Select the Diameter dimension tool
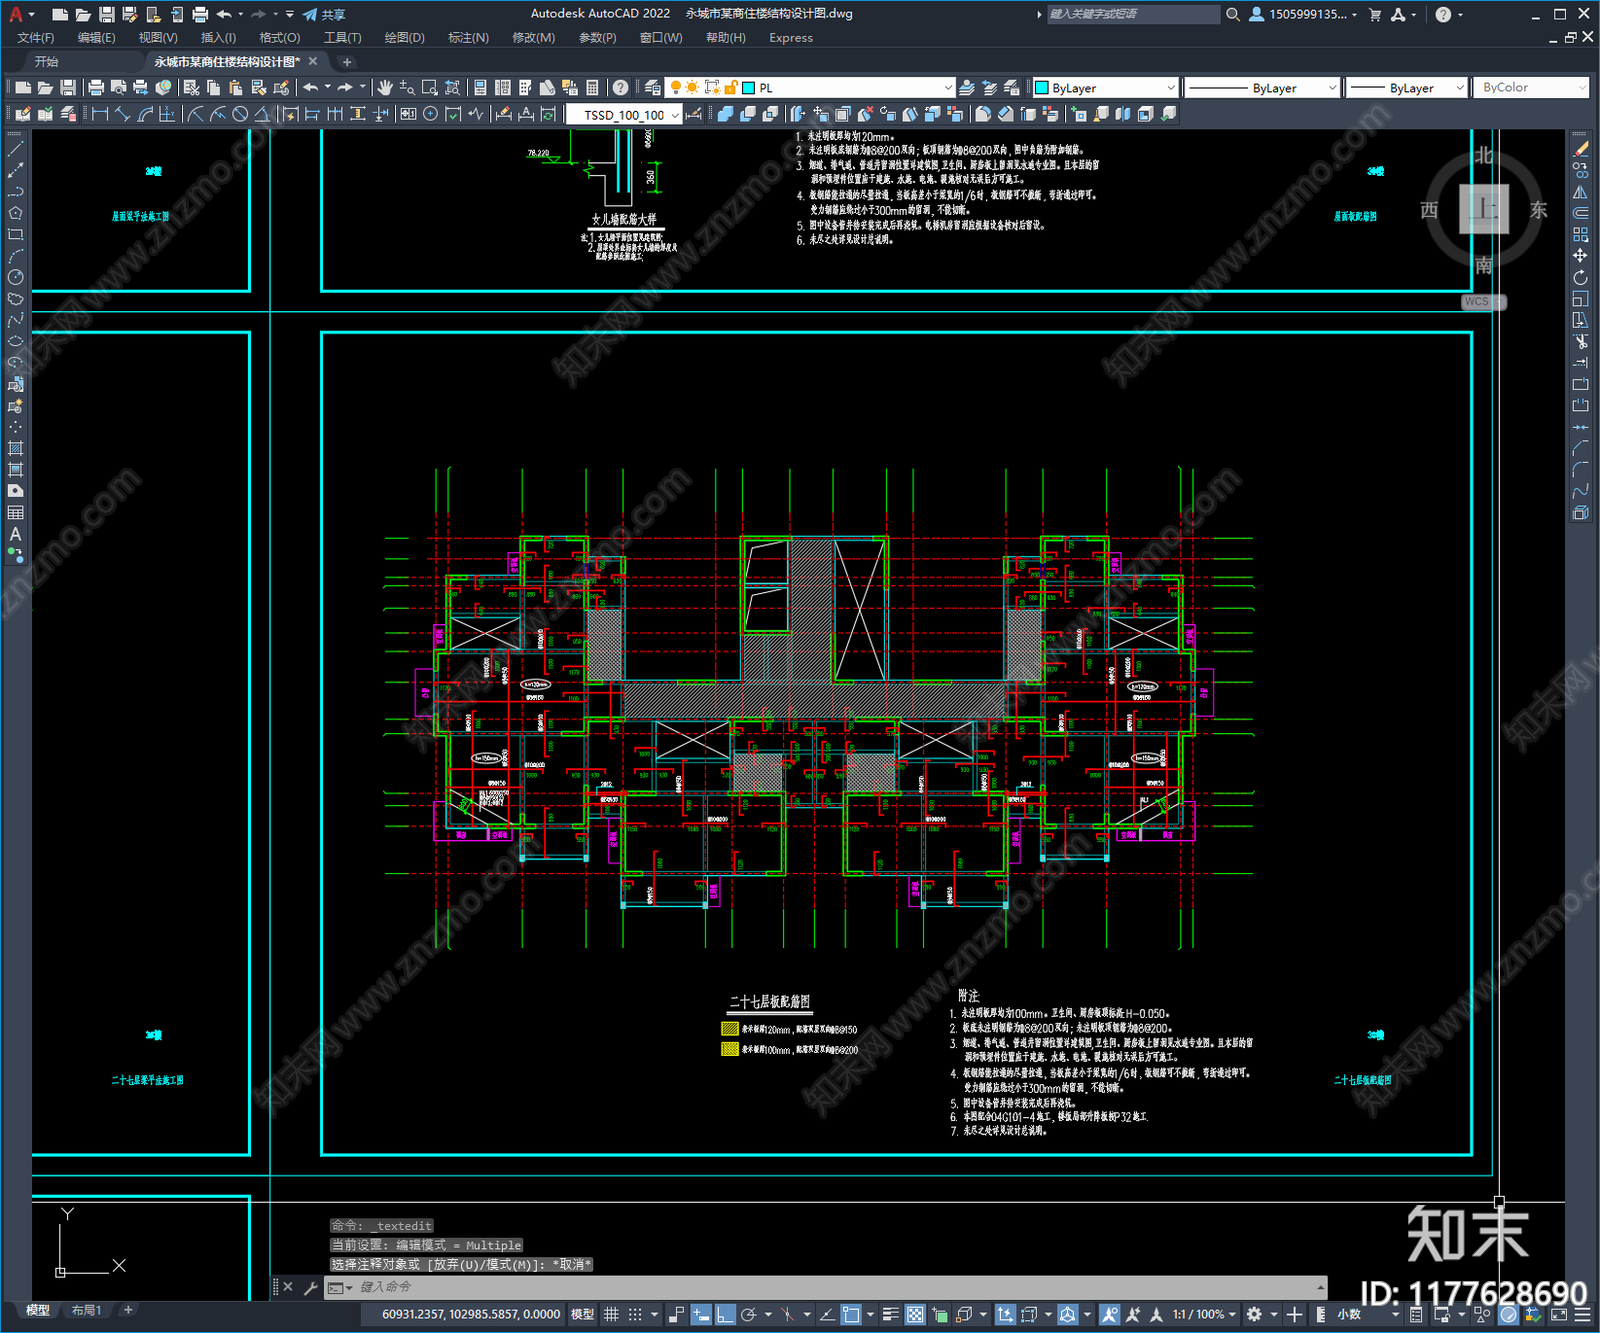The image size is (1600, 1333). pos(240,114)
